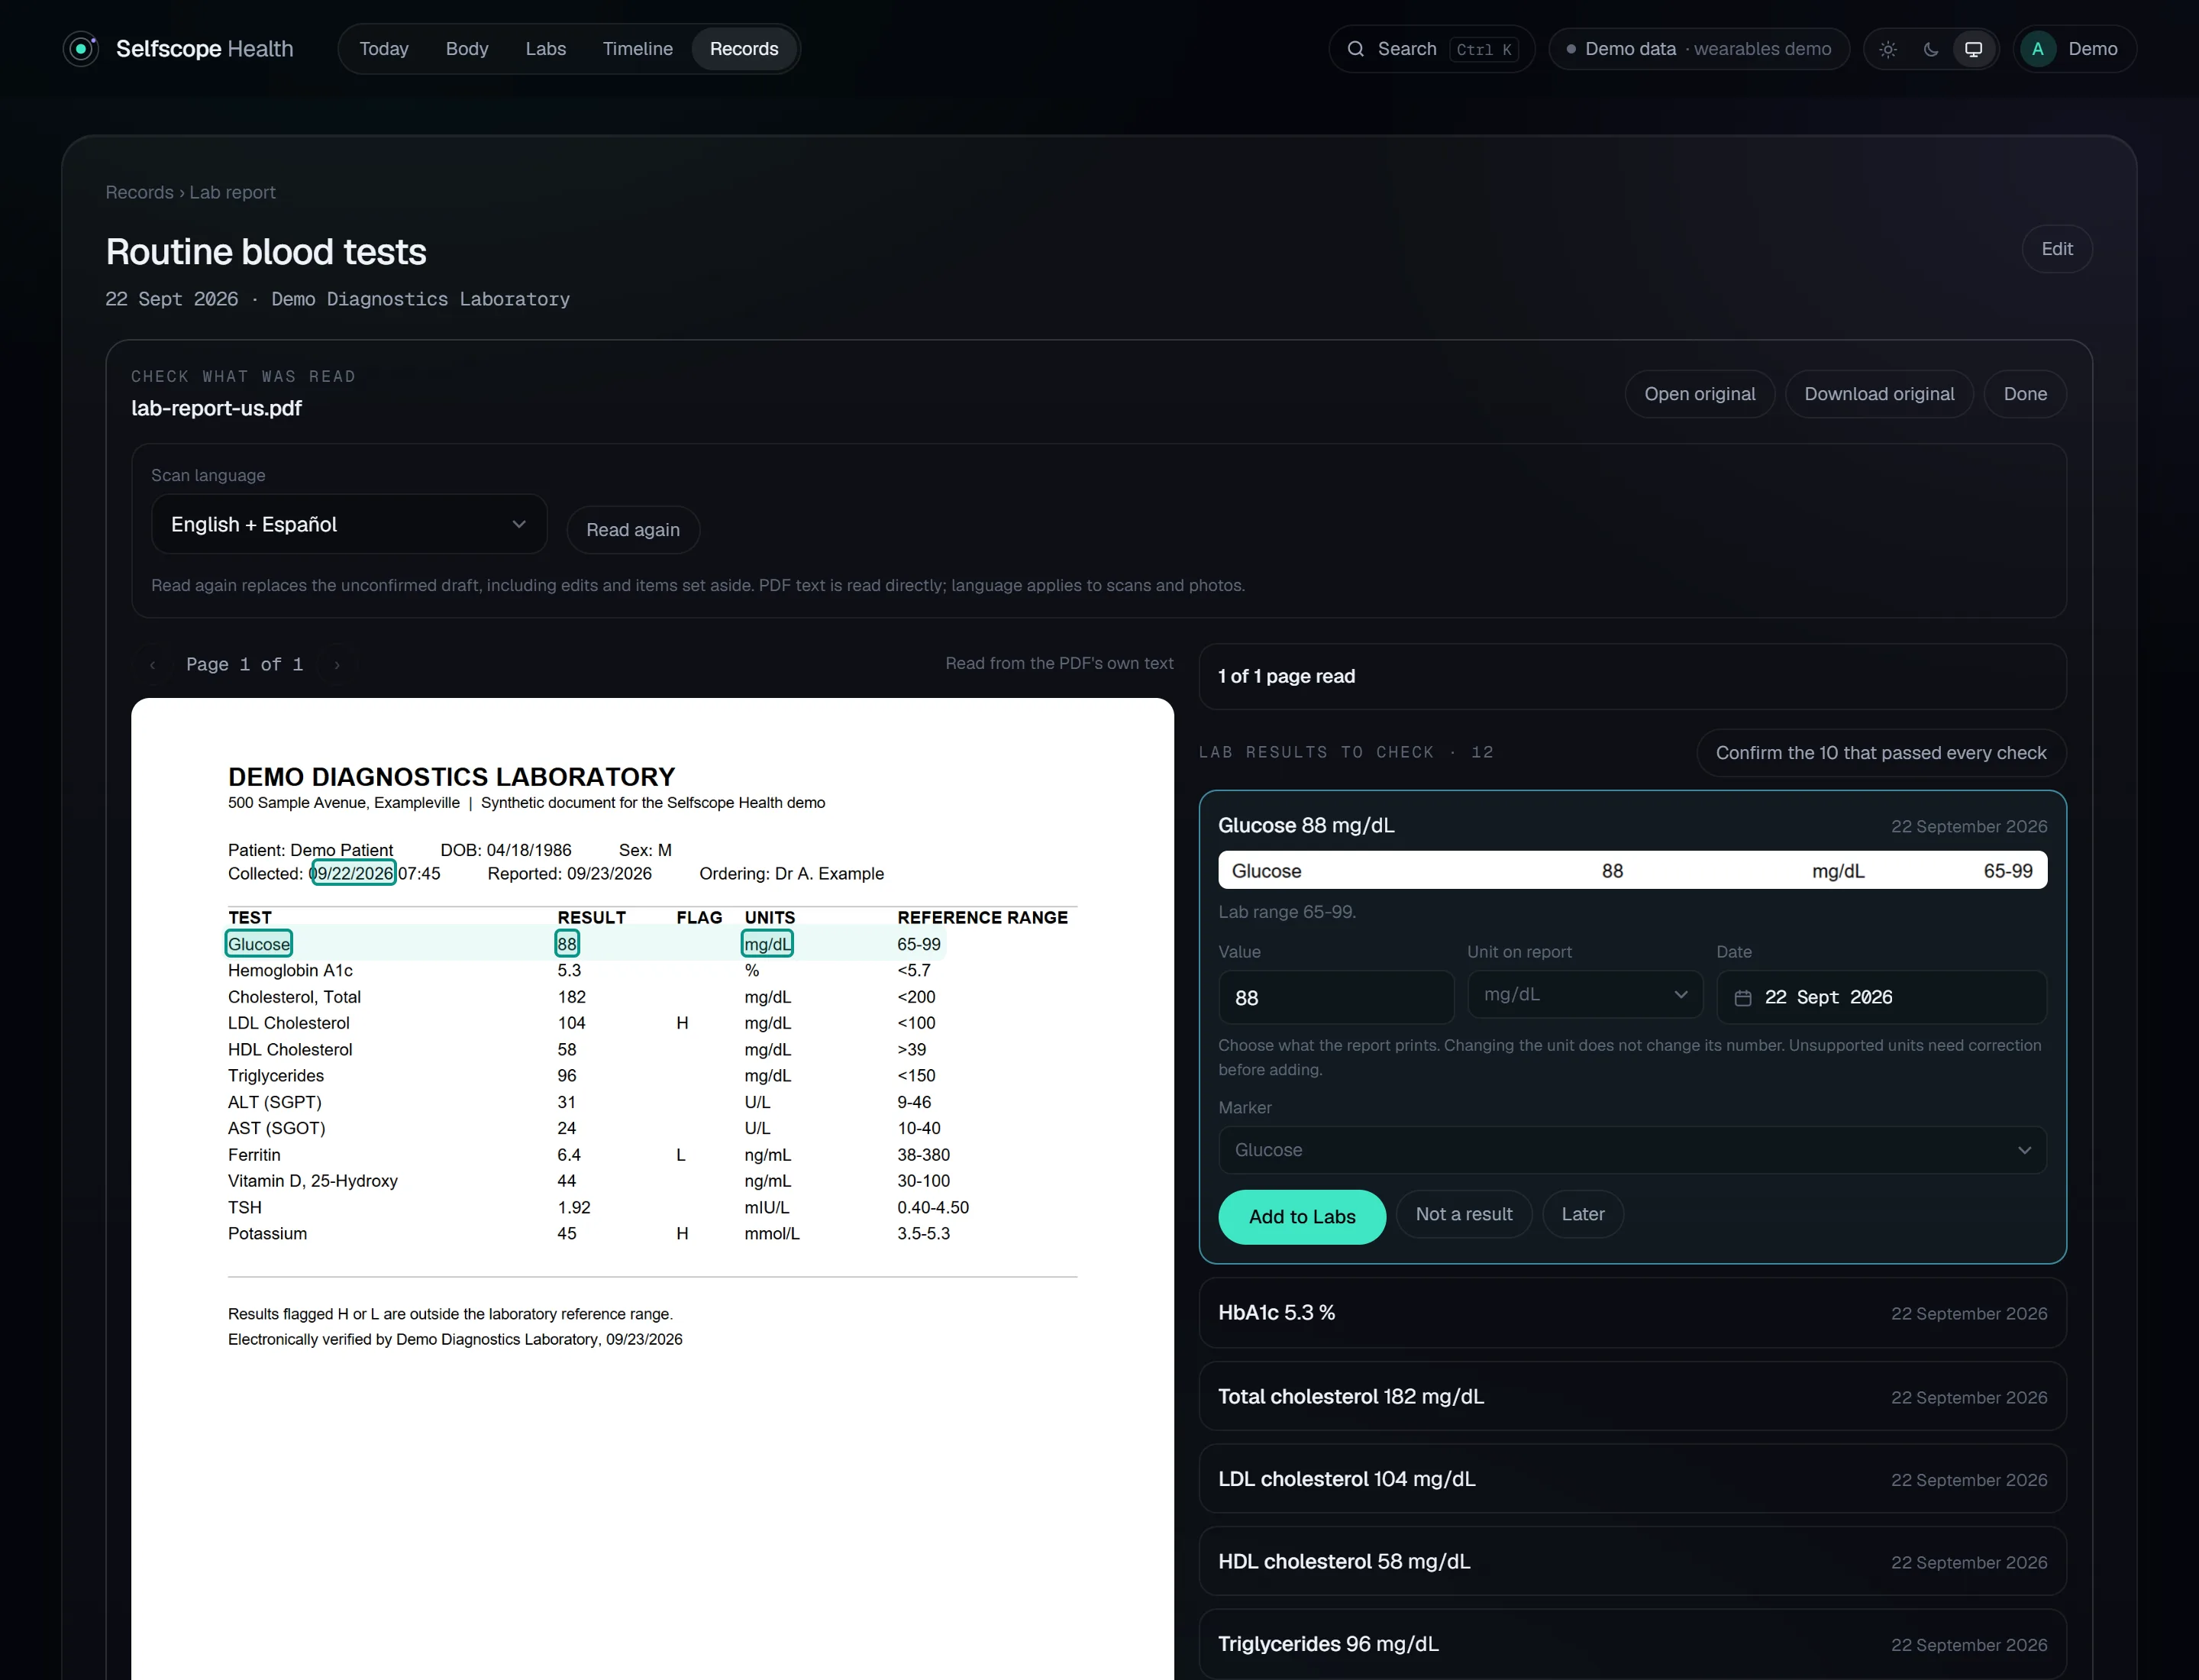Open the Timeline tab
The width and height of the screenshot is (2199, 1680).
pos(638,49)
